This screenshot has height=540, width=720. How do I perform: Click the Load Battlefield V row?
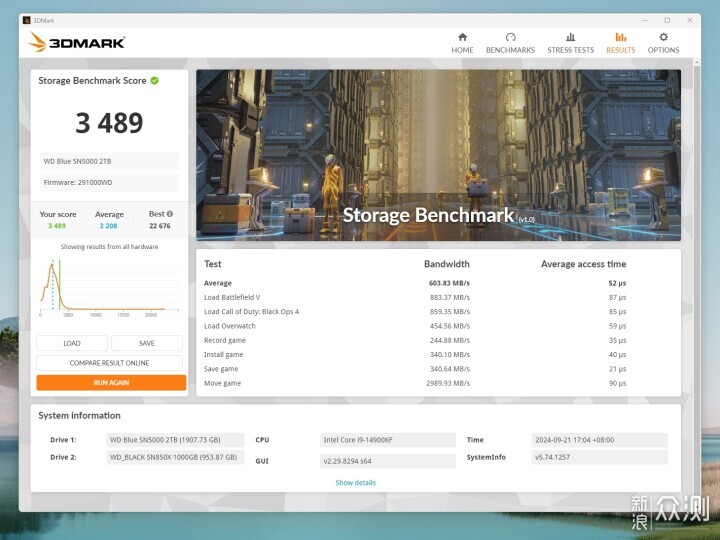415,298
